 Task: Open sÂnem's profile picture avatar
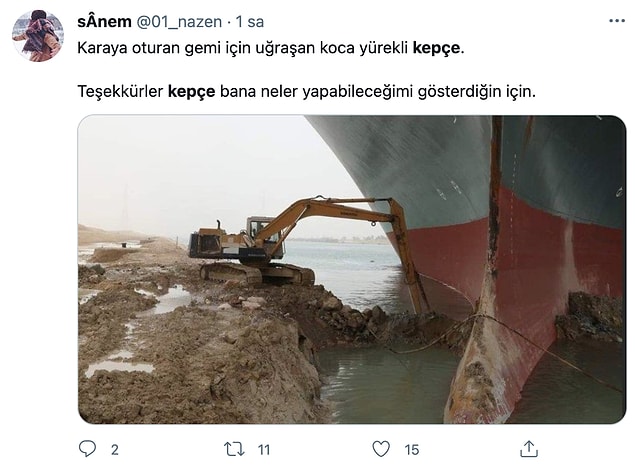pyautogui.click(x=38, y=36)
